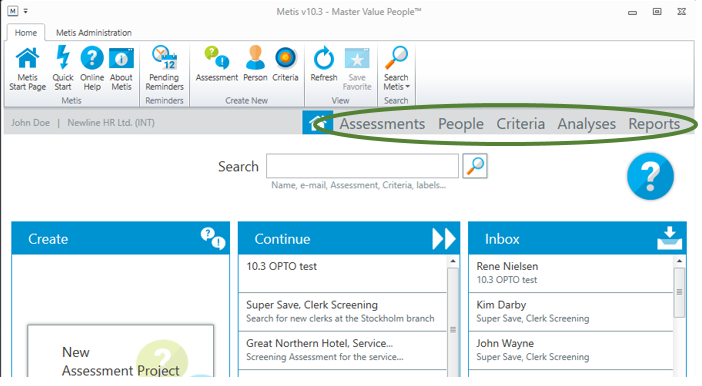This screenshot has width=702, height=386.
Task: Click the Continue fast-forward arrows icon
Action: 444,239
